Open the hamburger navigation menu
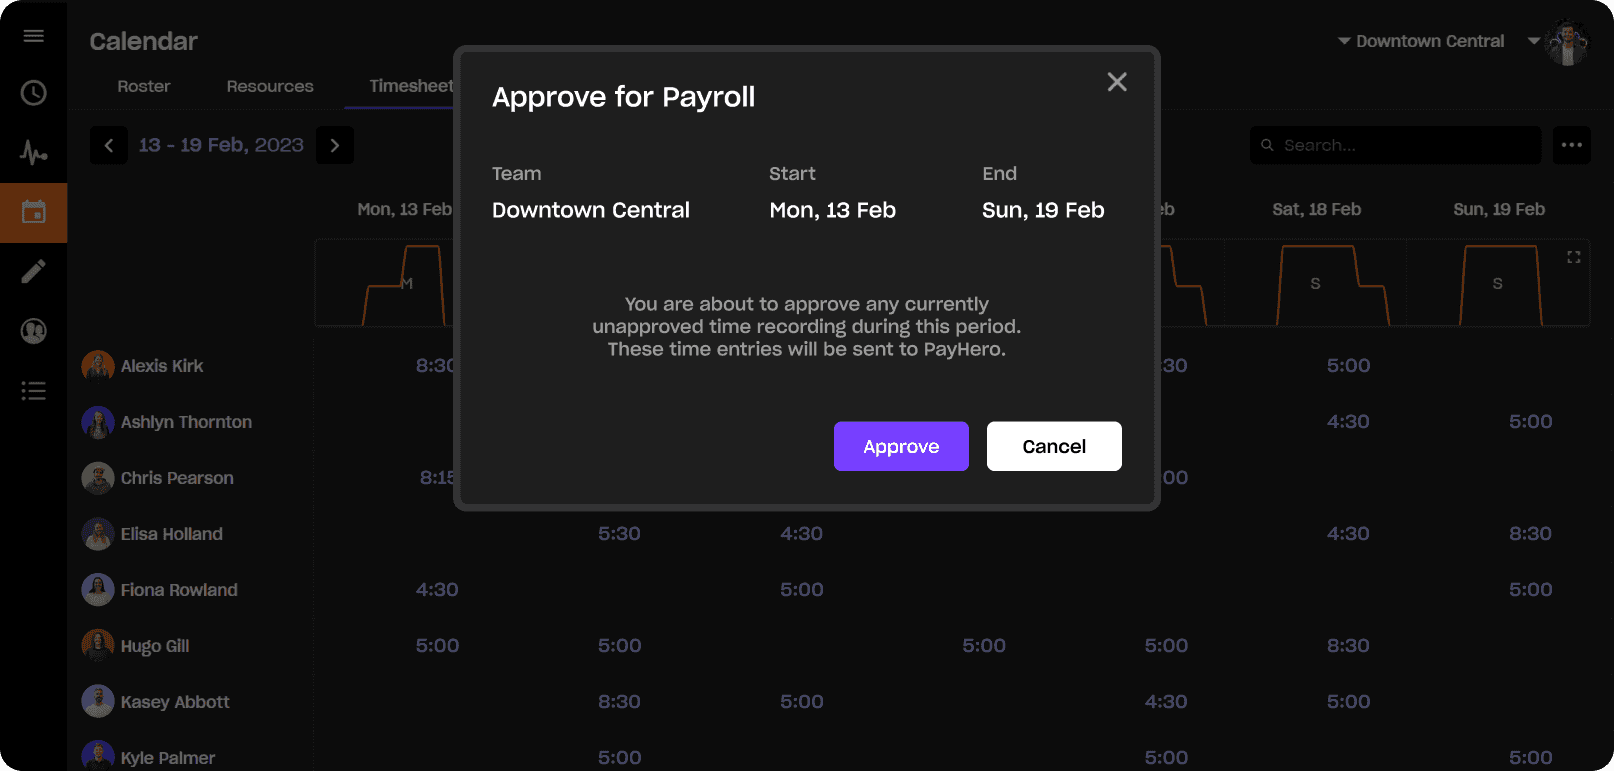Viewport: 1614px width, 771px height. point(33,35)
